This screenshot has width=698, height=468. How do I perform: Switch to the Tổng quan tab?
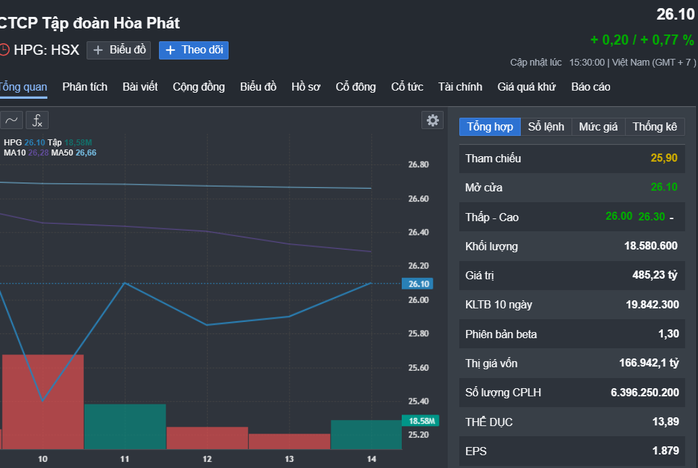click(x=23, y=87)
